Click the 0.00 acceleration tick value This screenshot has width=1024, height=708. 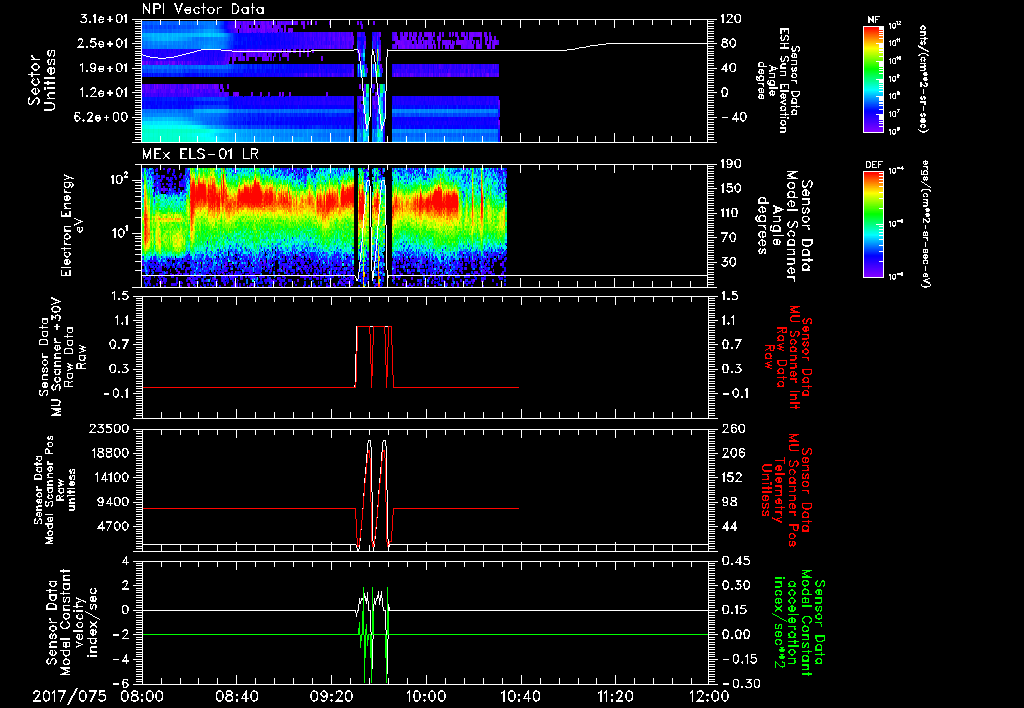735,634
